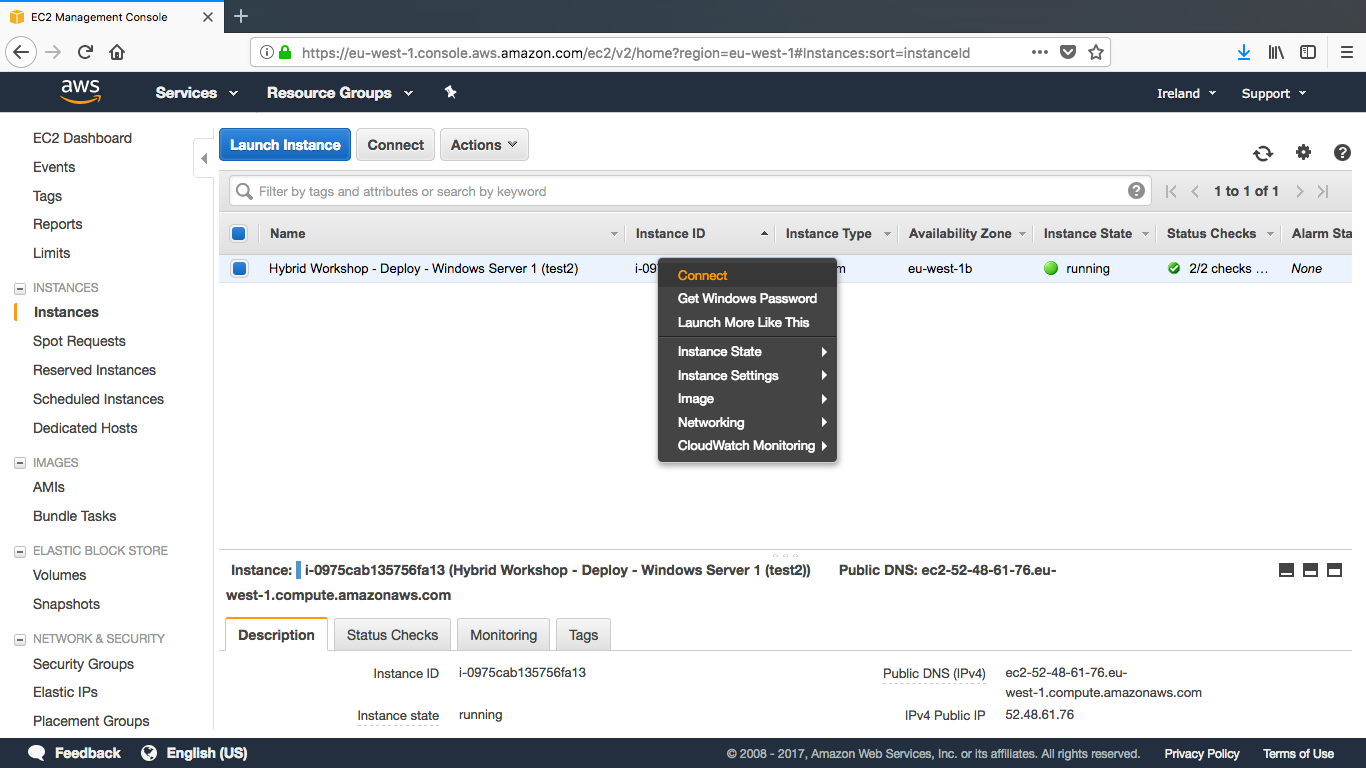This screenshot has height=768, width=1366.
Task: Open the Pocket save icon
Action: point(1068,52)
